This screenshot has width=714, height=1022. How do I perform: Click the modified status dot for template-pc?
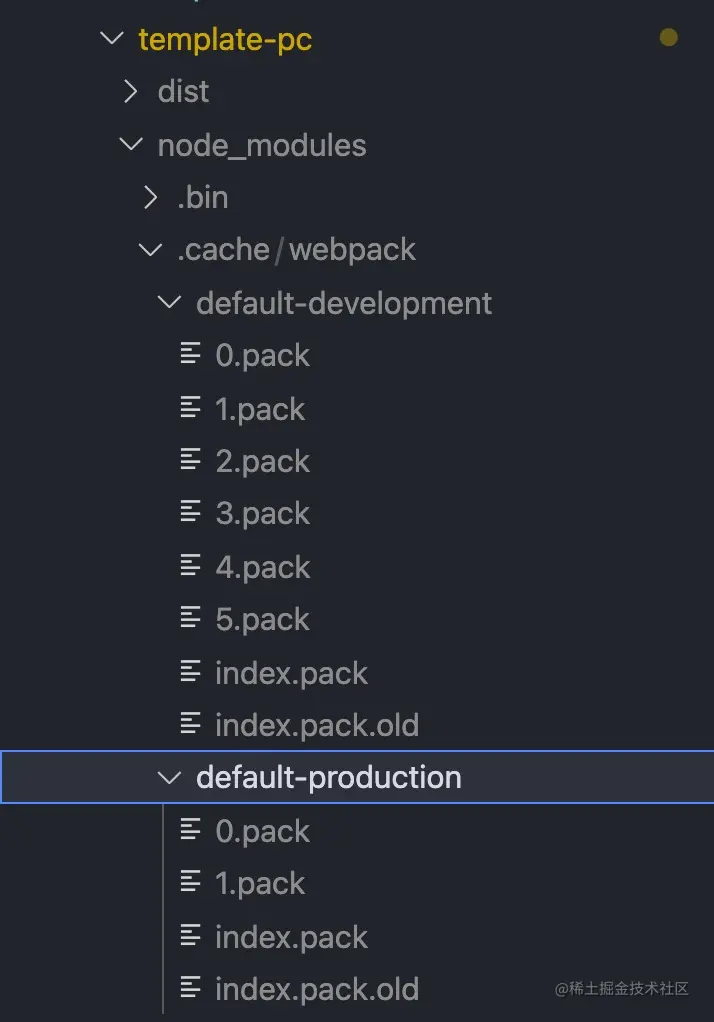(x=669, y=38)
